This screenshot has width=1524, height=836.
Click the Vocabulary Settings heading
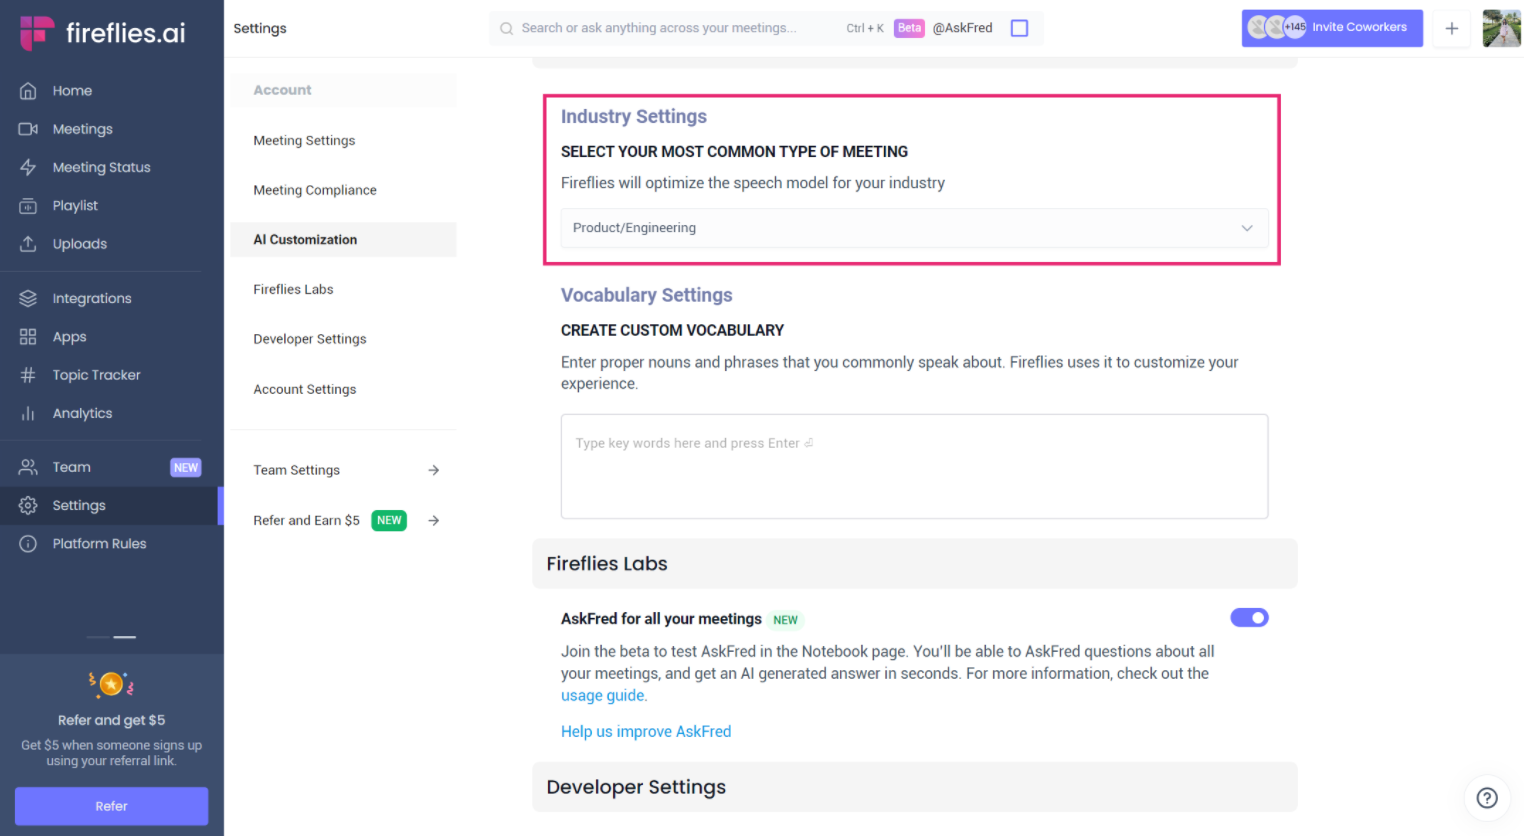coord(647,295)
